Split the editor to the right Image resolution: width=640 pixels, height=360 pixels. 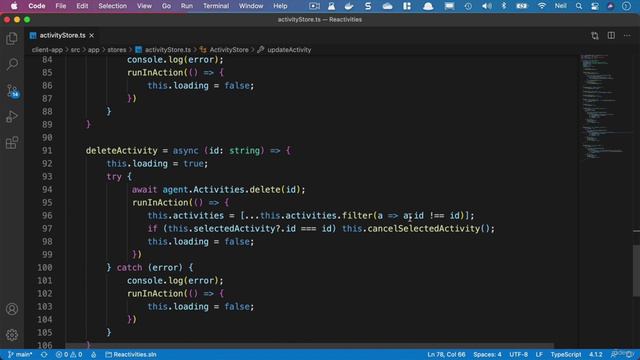click(611, 36)
